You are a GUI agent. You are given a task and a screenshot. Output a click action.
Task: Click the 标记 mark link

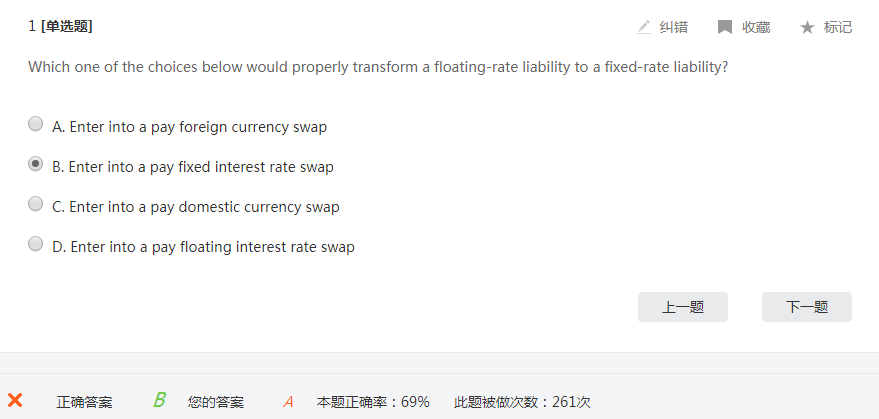(x=838, y=27)
